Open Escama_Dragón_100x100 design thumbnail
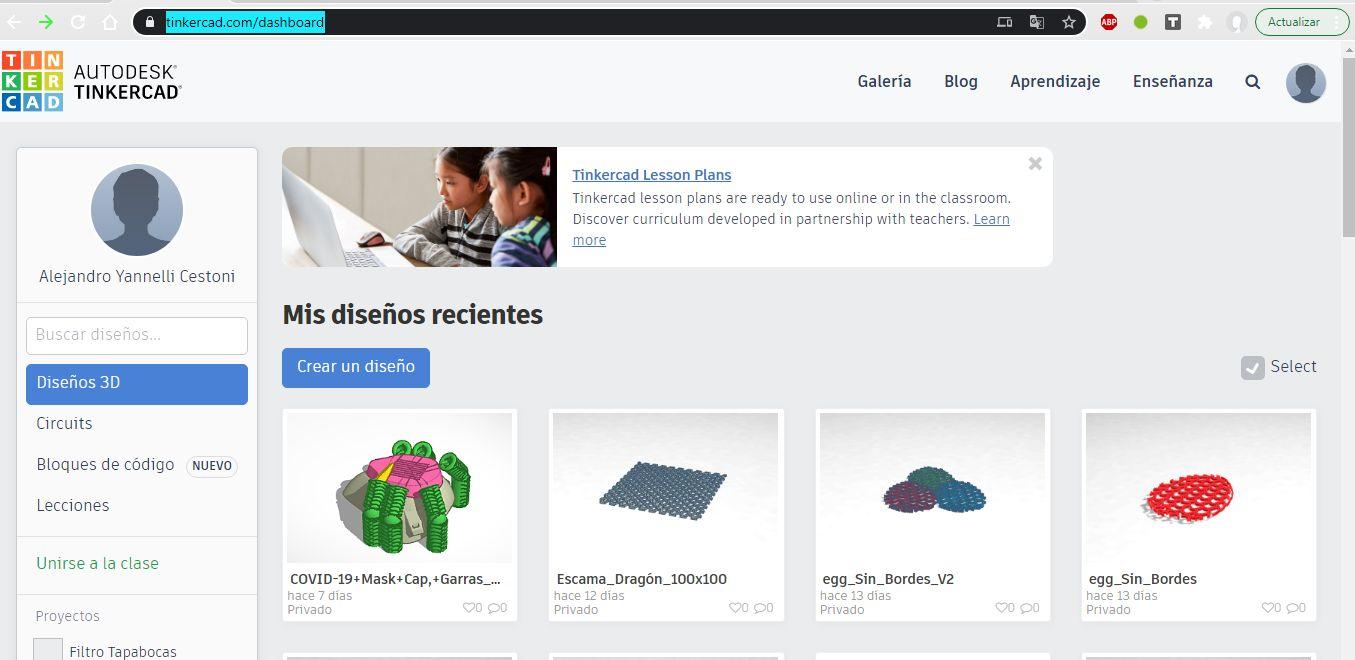1355x660 pixels. click(666, 488)
